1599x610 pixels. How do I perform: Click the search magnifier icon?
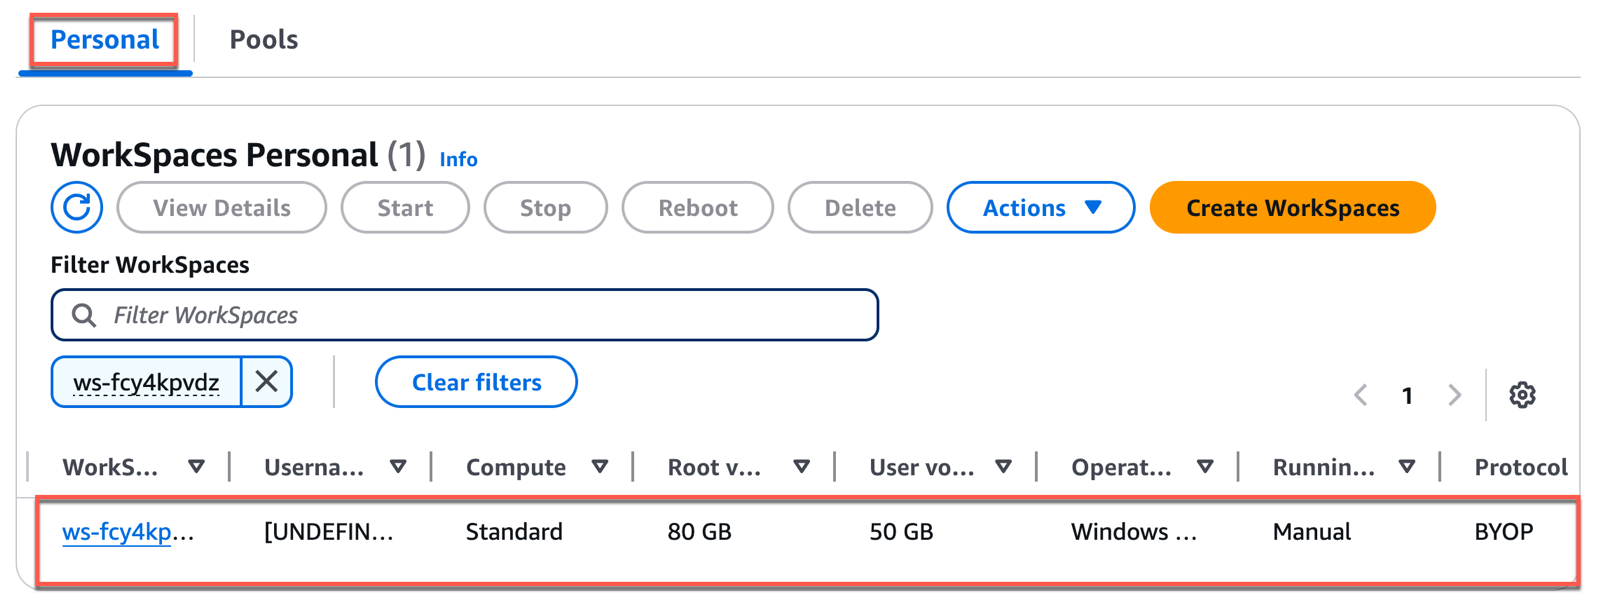(84, 315)
